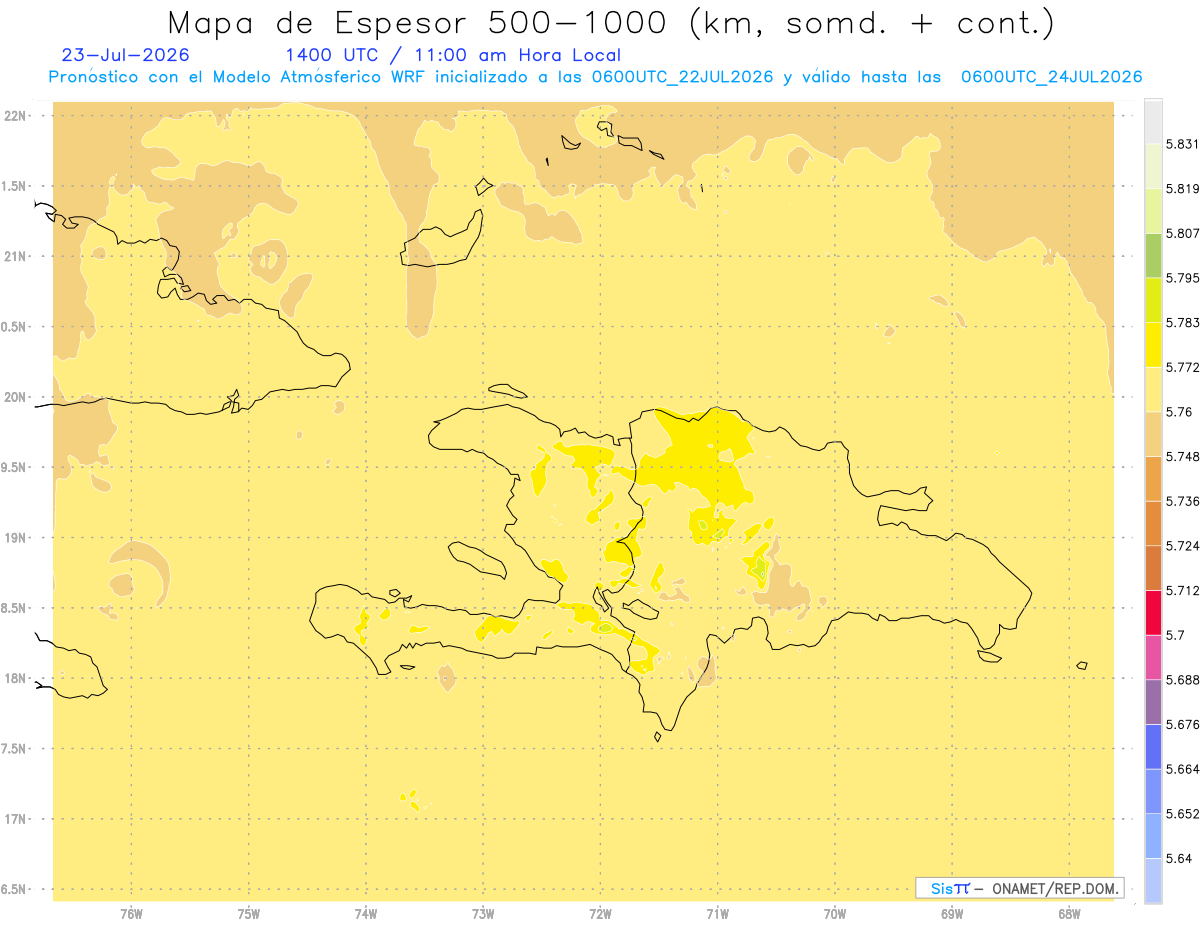Click the 74W longitude label

pyautogui.click(x=365, y=914)
